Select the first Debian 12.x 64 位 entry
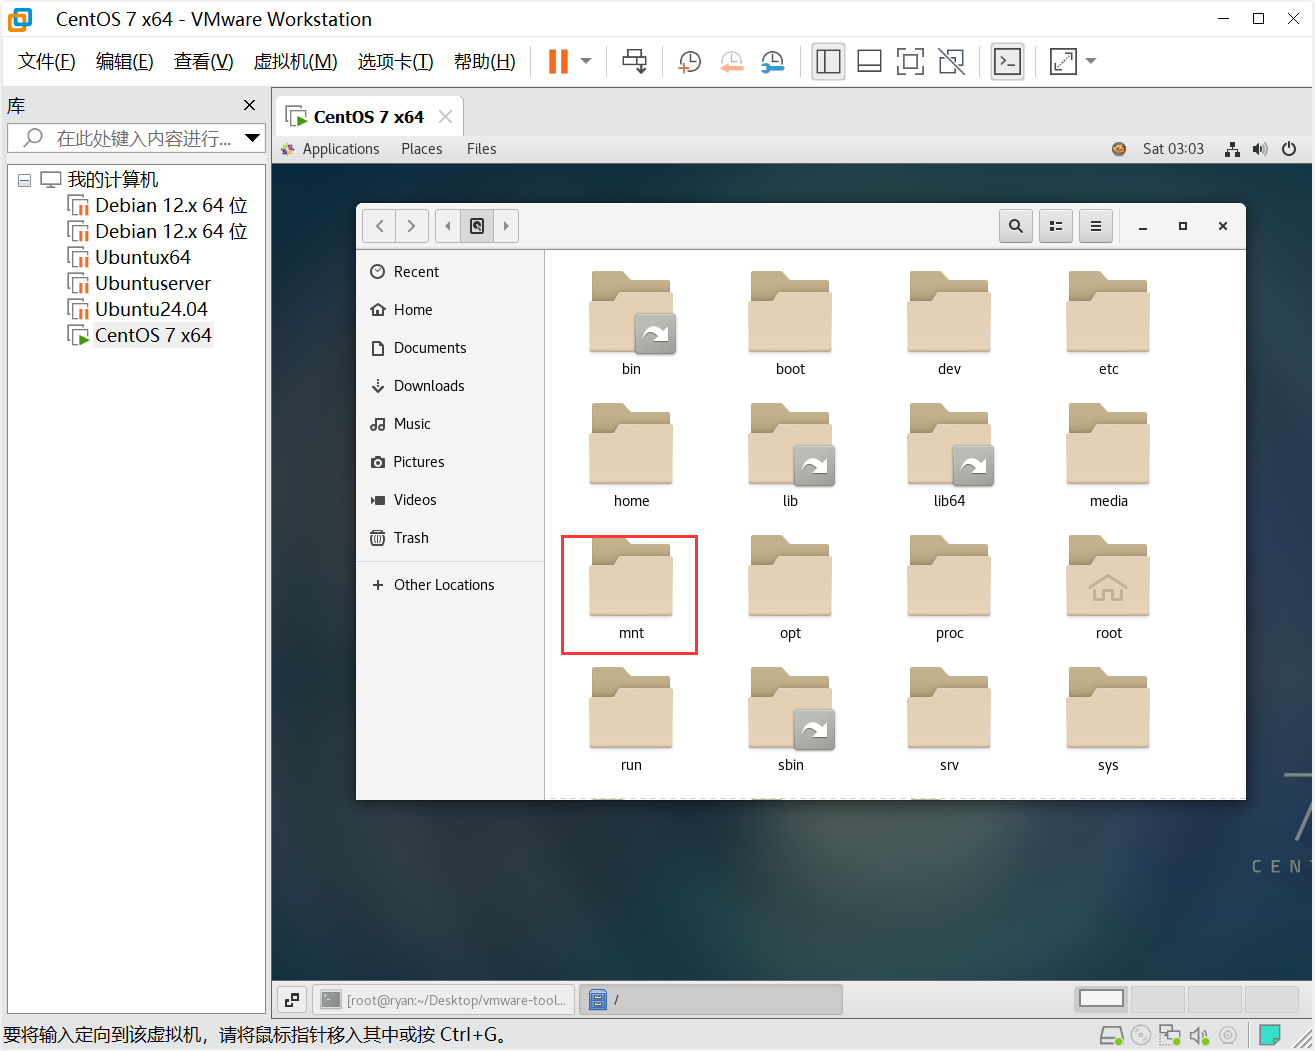1315x1051 pixels. (157, 205)
